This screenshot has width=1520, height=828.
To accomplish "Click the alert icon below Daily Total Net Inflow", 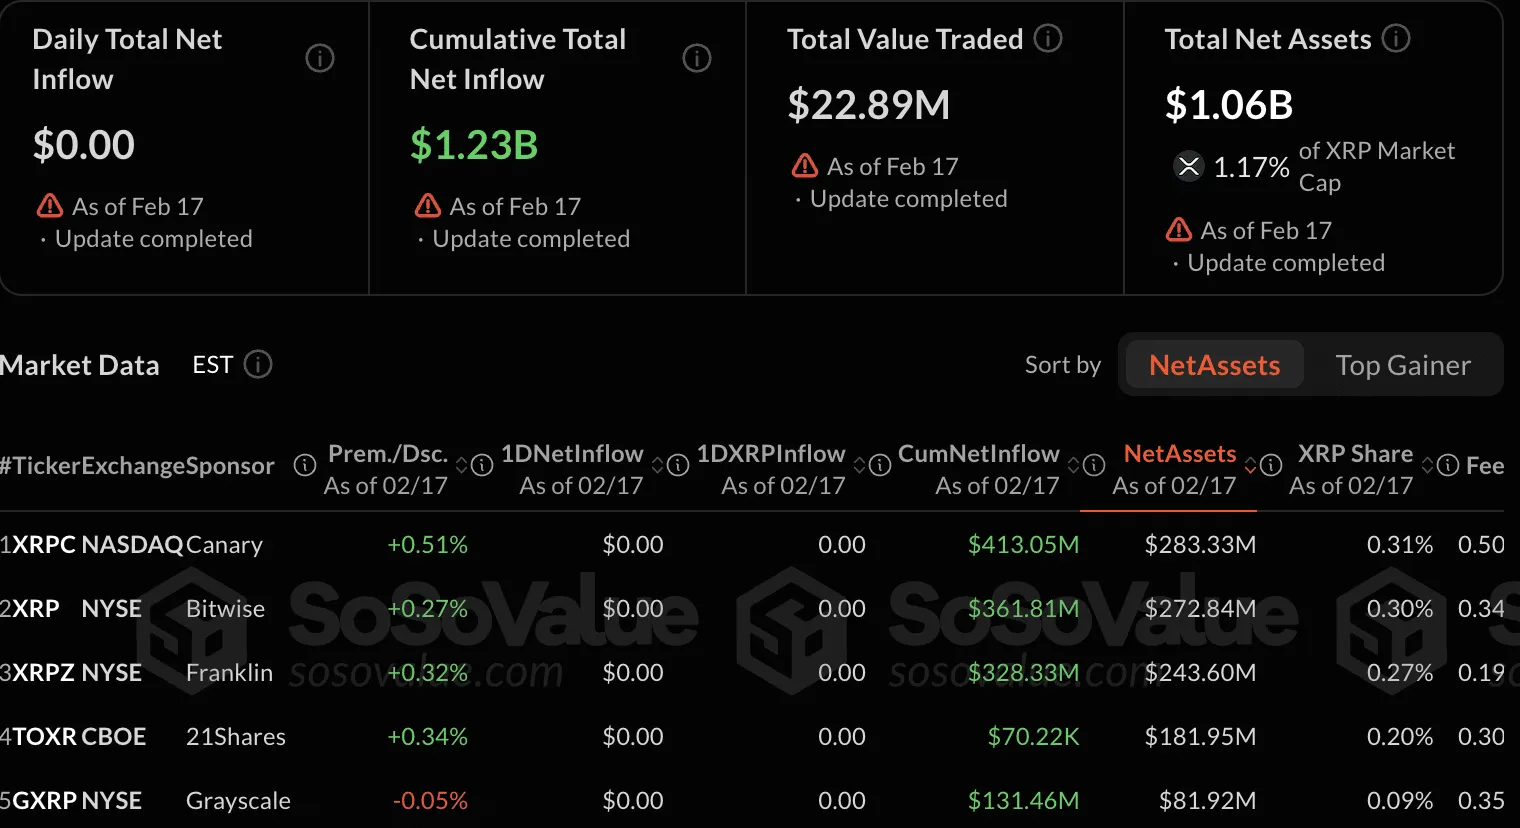I will pyautogui.click(x=49, y=206).
